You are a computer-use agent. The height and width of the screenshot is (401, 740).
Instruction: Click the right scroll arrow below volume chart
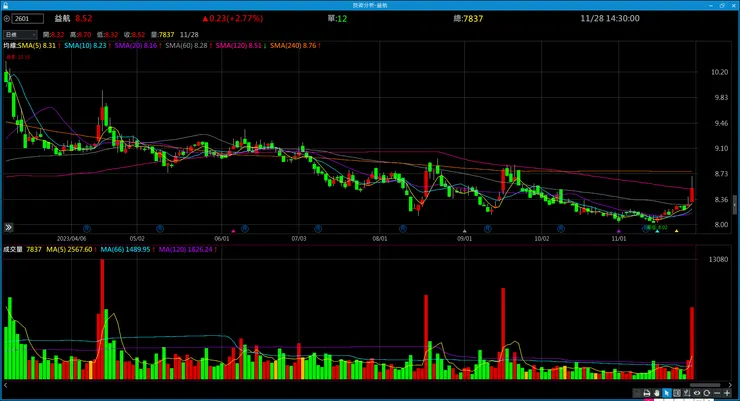coord(730,385)
